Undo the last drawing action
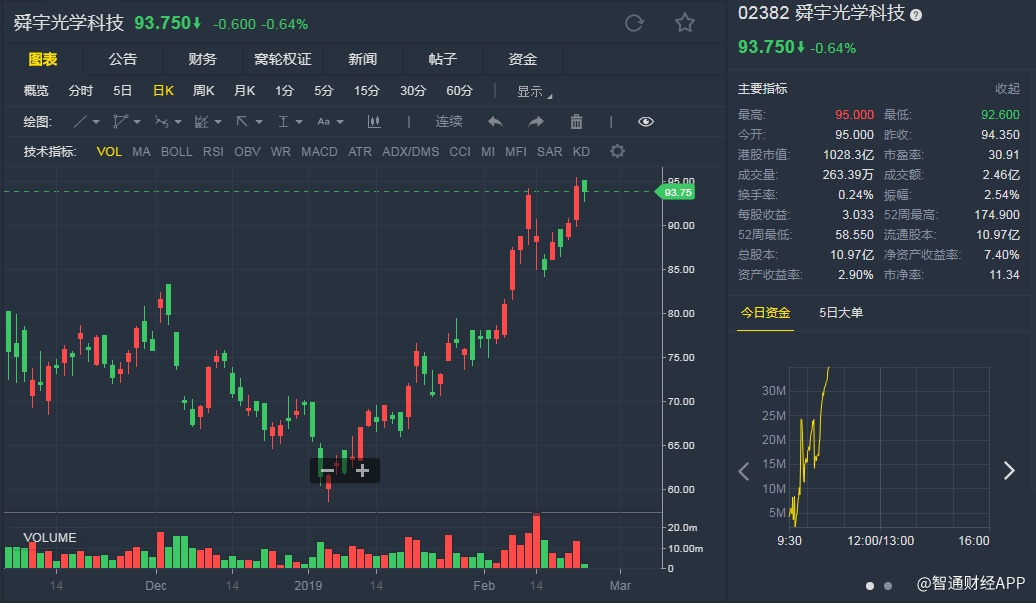 [x=495, y=122]
